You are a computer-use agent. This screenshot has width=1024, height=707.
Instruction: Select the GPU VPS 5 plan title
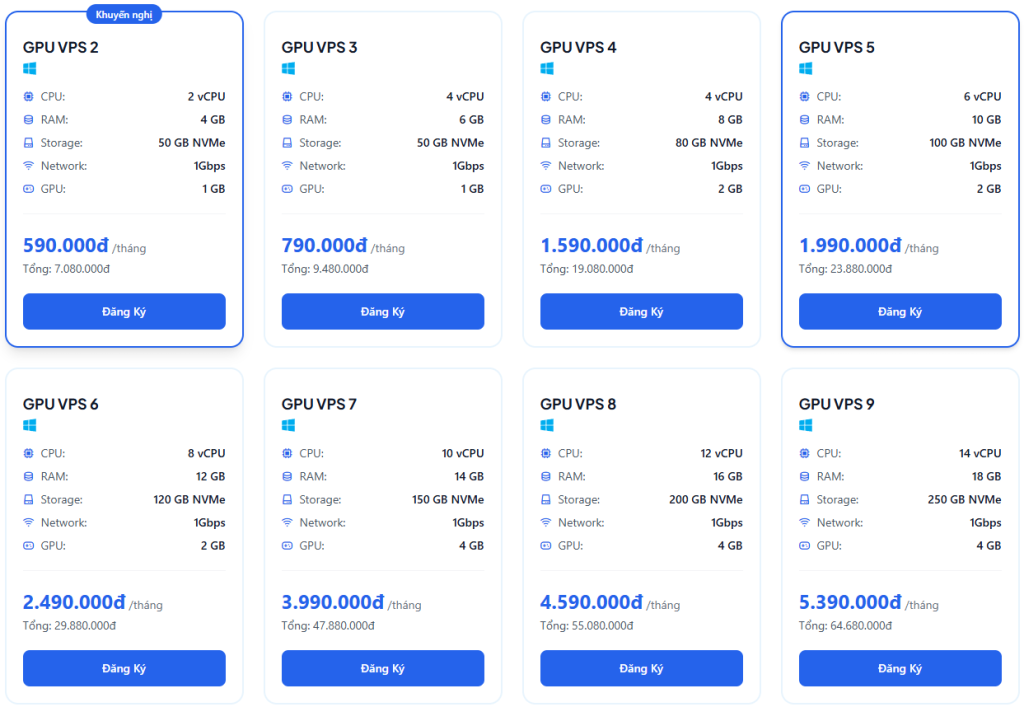point(836,47)
